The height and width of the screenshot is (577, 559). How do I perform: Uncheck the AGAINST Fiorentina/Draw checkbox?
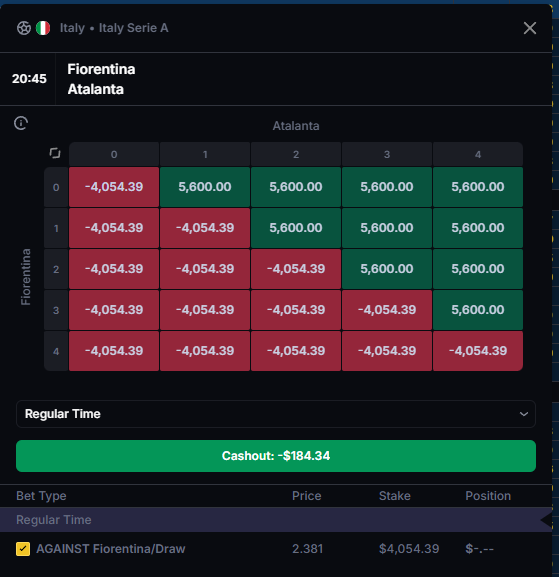coord(23,549)
